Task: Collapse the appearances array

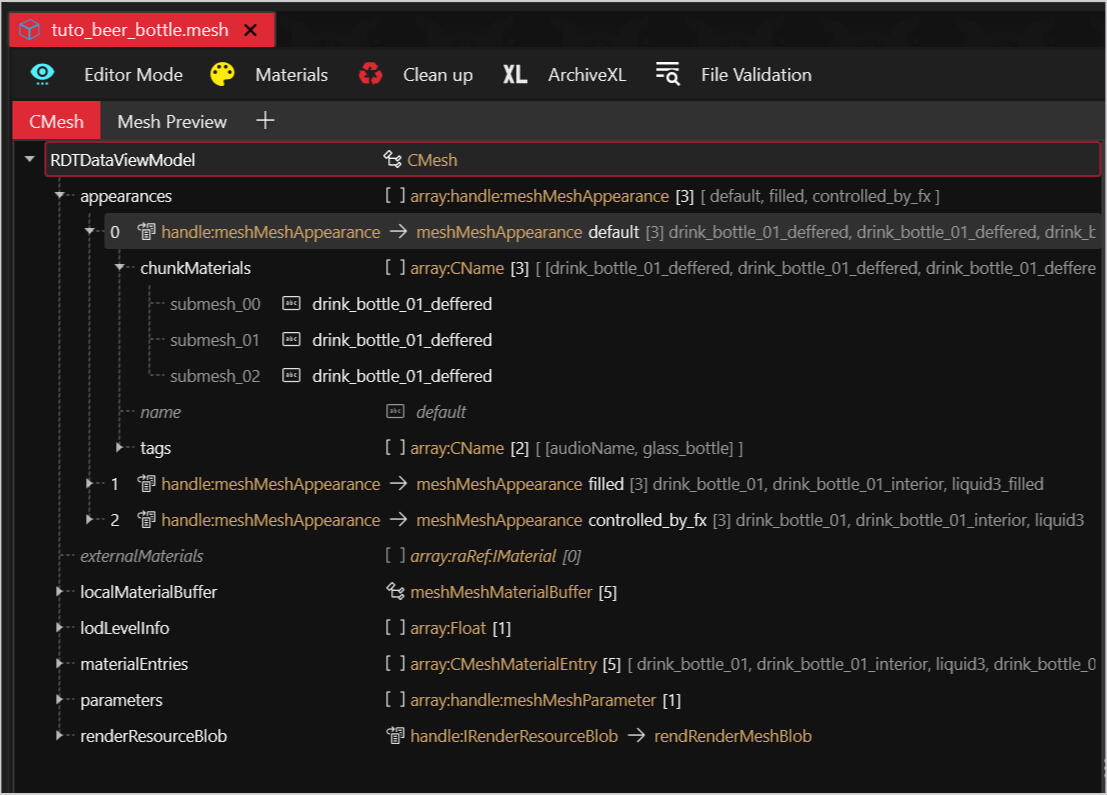Action: 60,196
